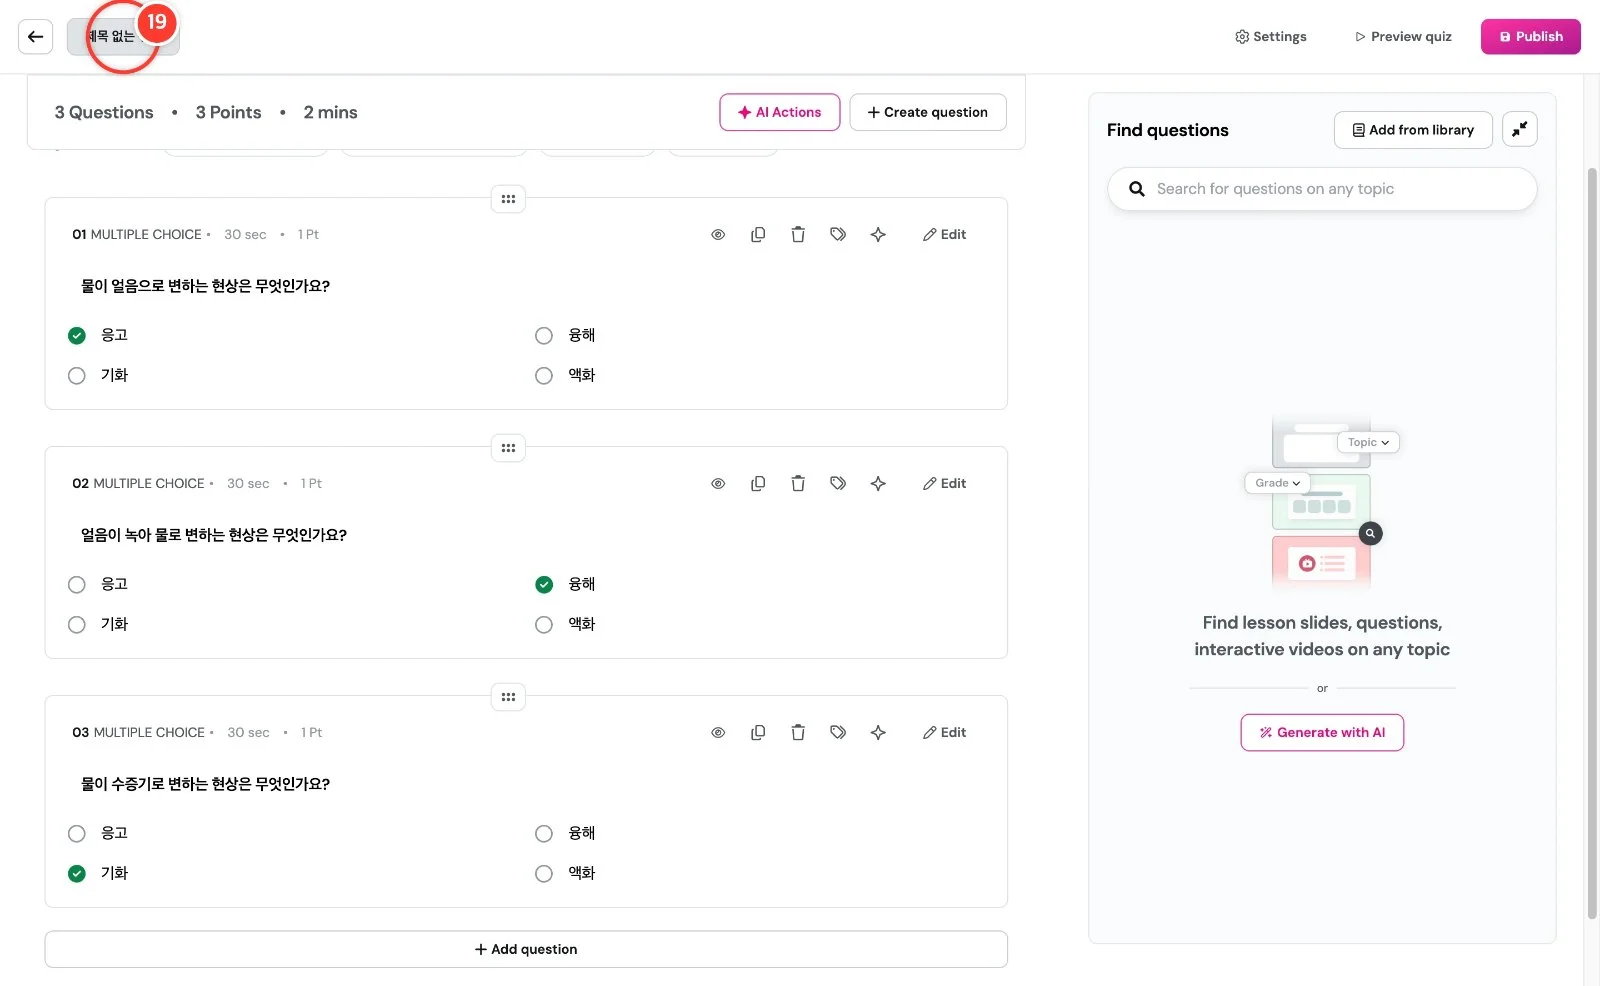Edit question 02
The height and width of the screenshot is (986, 1600).
944,484
